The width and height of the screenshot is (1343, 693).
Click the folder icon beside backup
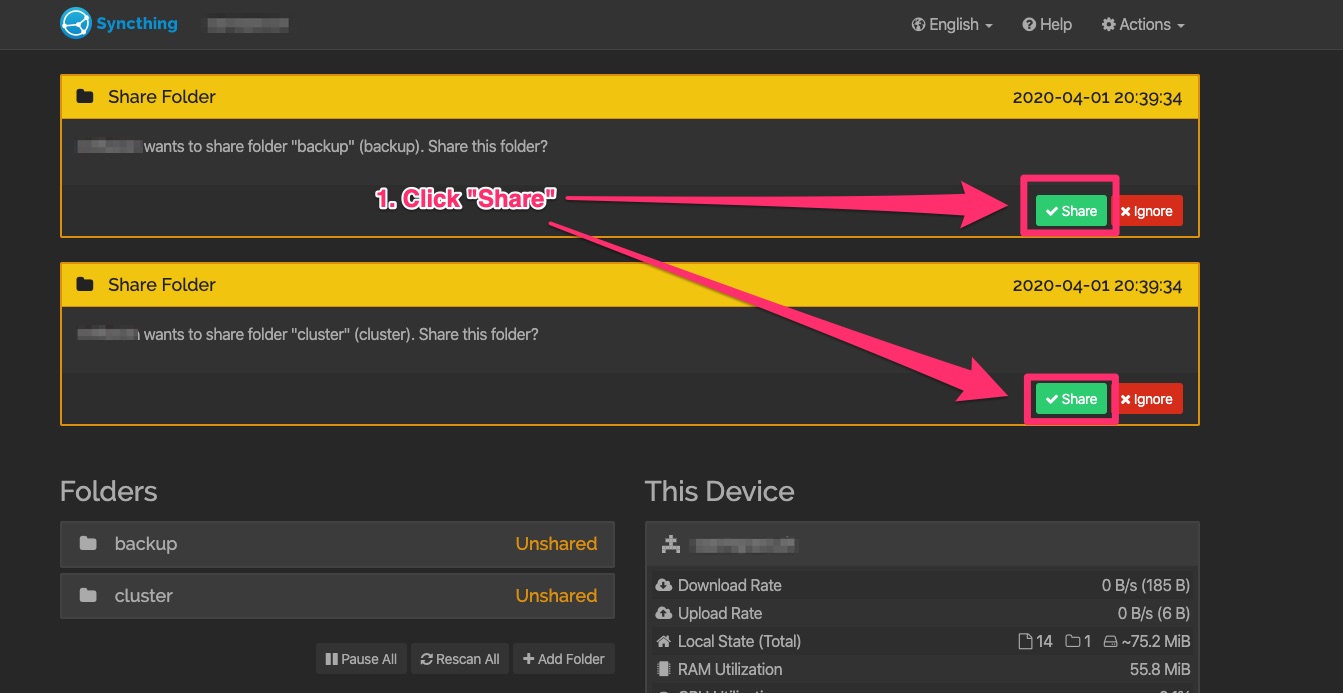tap(88, 544)
